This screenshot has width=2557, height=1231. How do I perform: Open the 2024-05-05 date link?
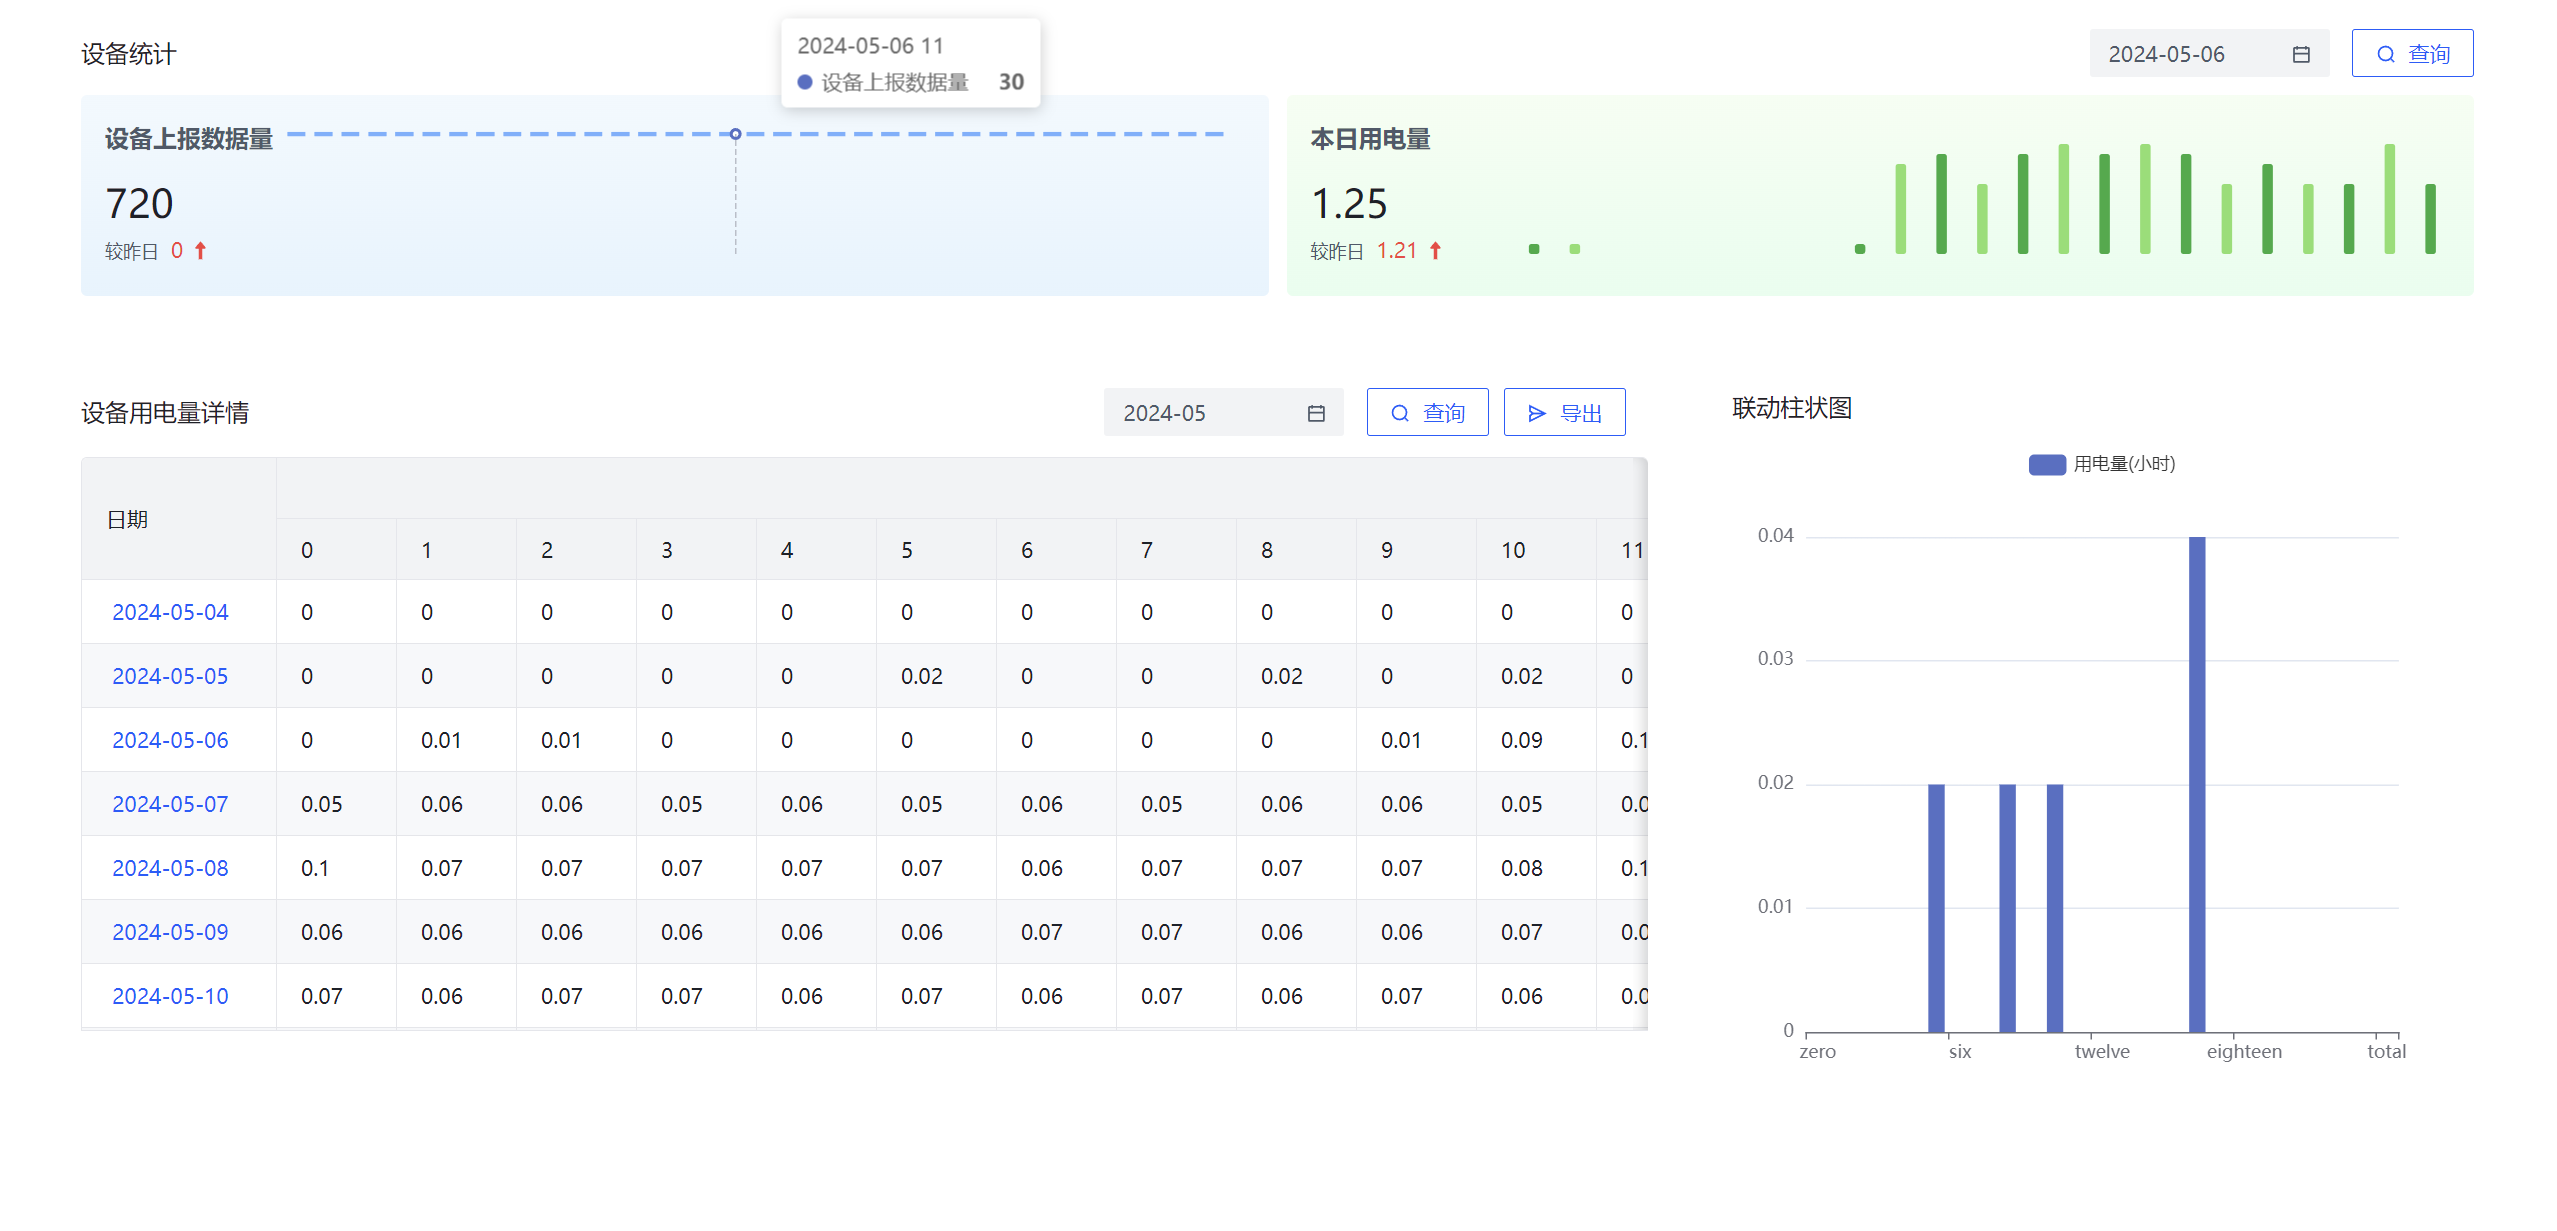coord(170,676)
